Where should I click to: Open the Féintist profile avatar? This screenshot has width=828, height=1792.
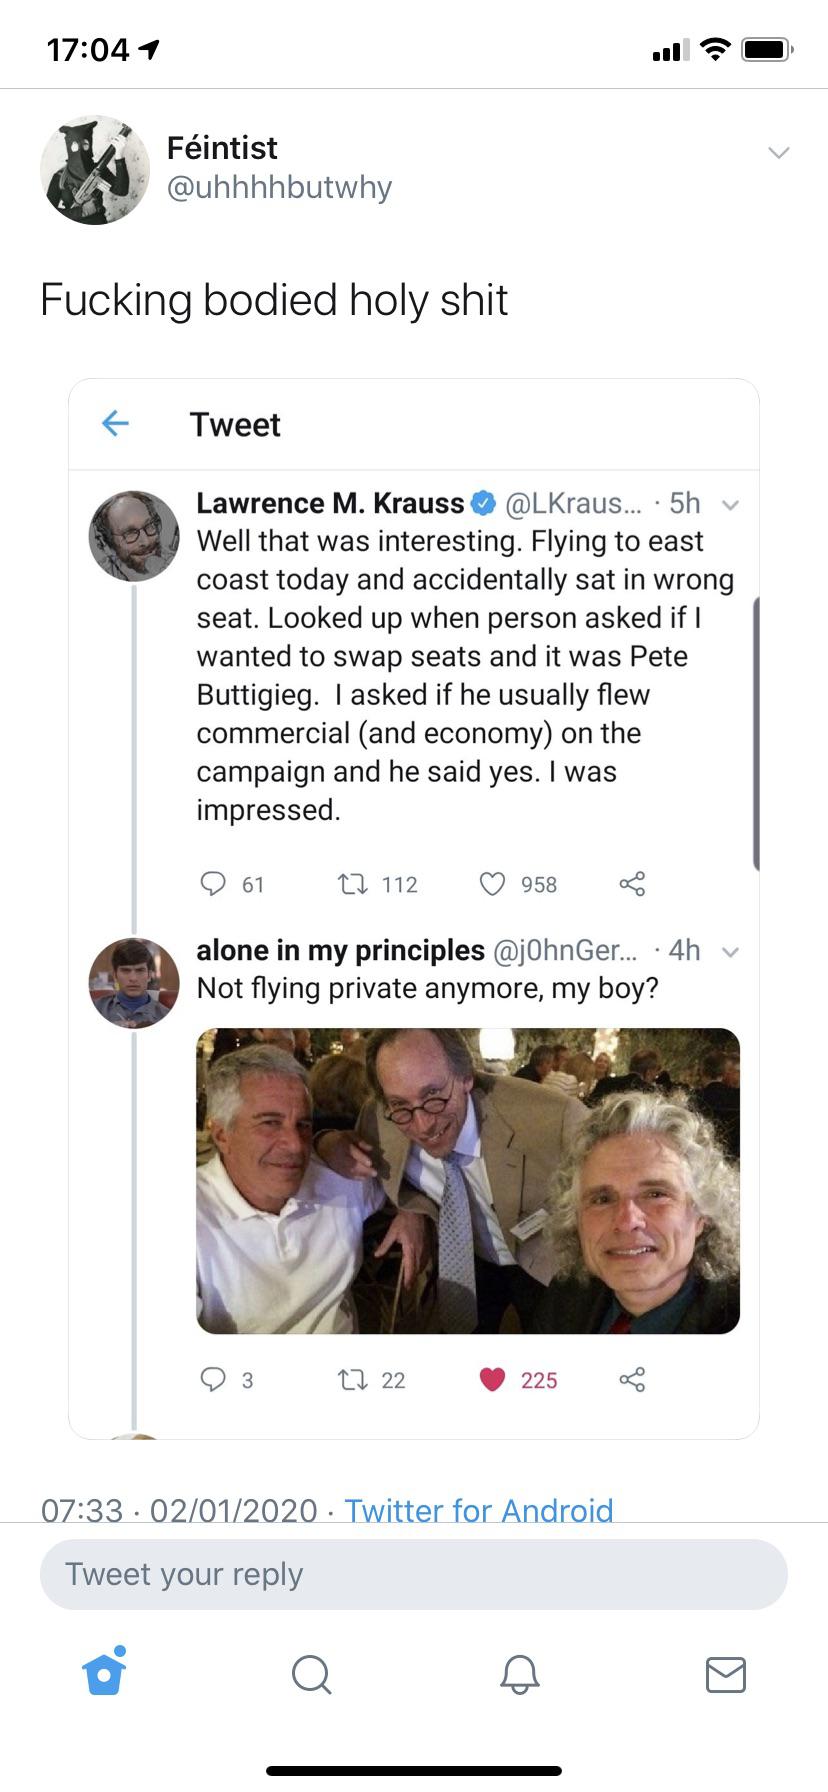tap(95, 170)
